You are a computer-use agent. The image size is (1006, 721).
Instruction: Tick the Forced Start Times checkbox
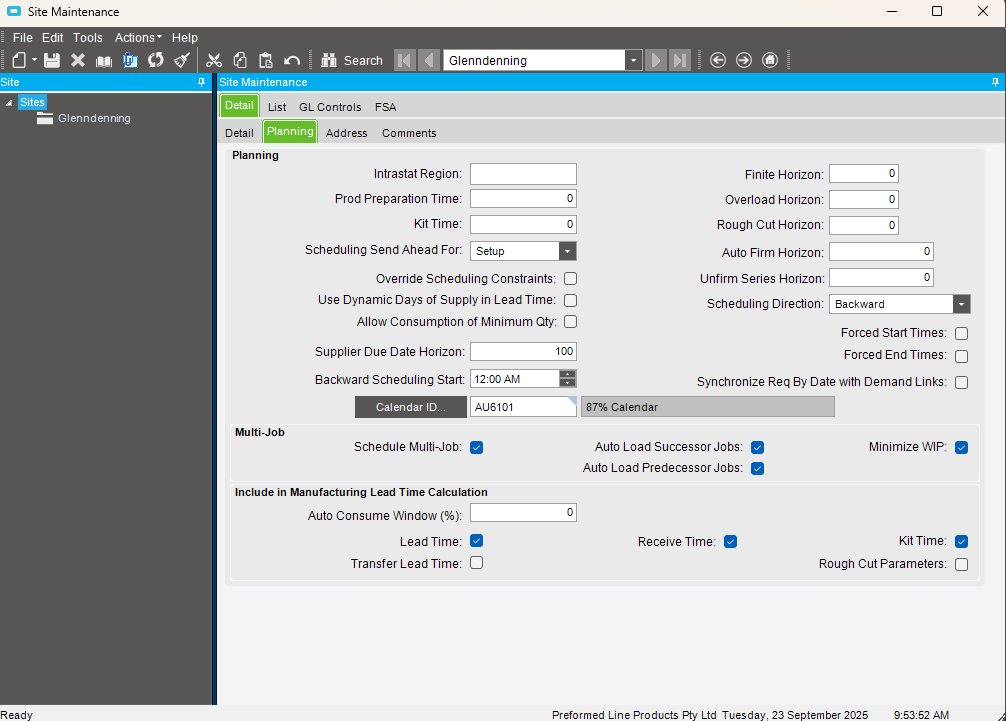pos(961,333)
